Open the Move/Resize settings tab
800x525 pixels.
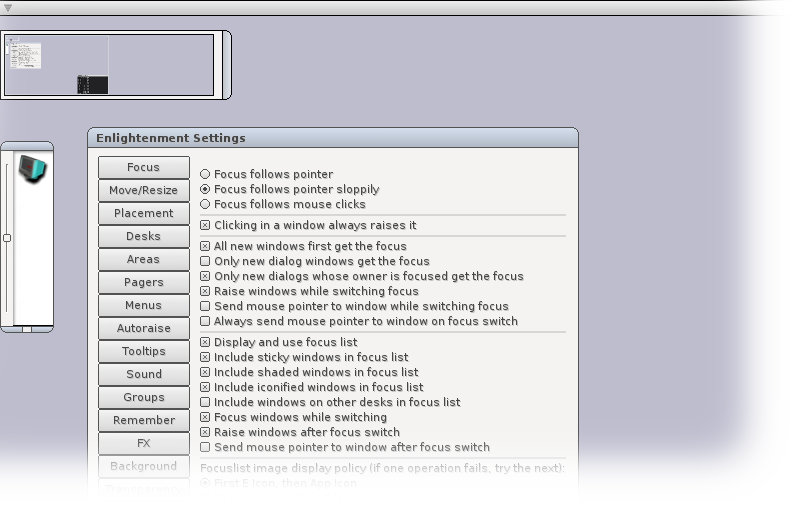point(143,190)
